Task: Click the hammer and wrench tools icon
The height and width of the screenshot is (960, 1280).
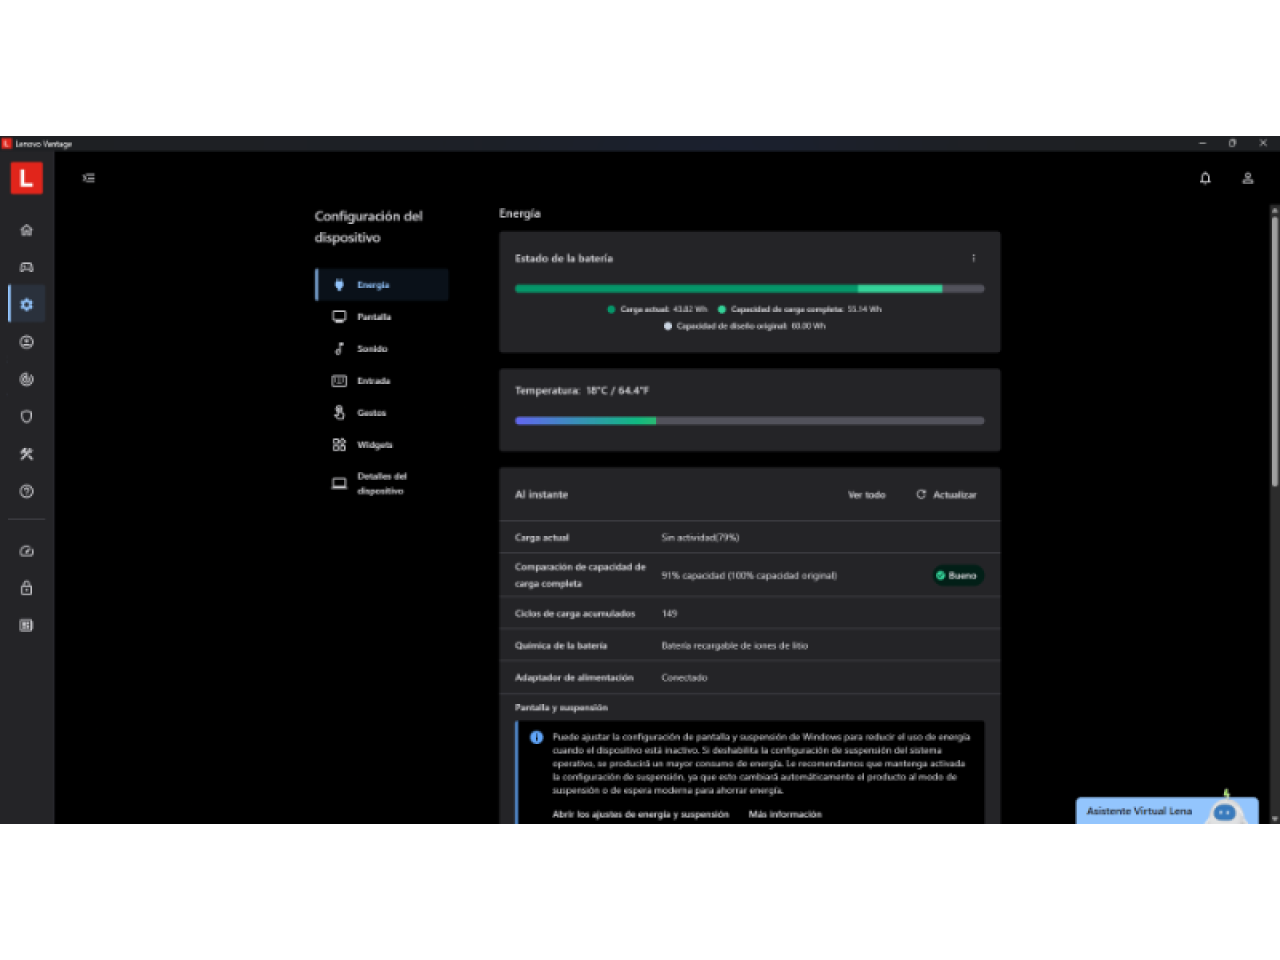Action: pyautogui.click(x=27, y=454)
